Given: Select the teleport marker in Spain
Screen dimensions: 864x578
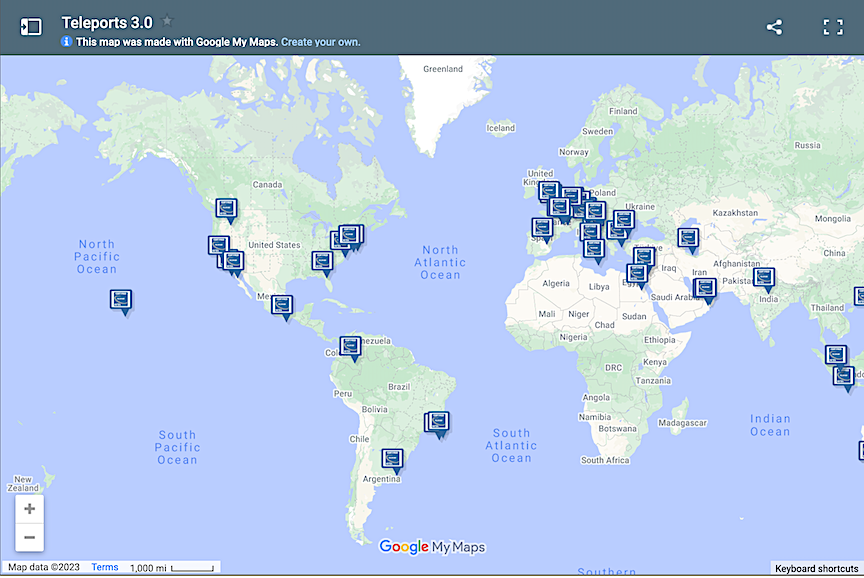Looking at the screenshot, I should tap(542, 228).
